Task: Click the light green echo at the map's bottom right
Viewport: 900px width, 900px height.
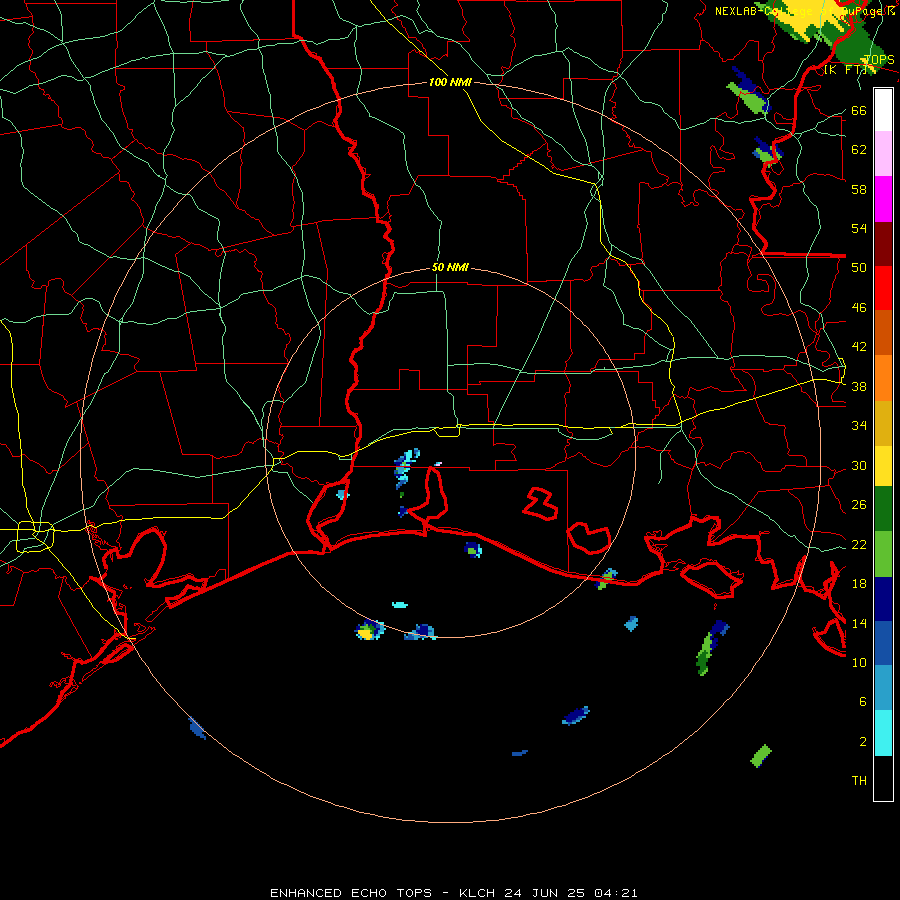Action: tap(761, 755)
